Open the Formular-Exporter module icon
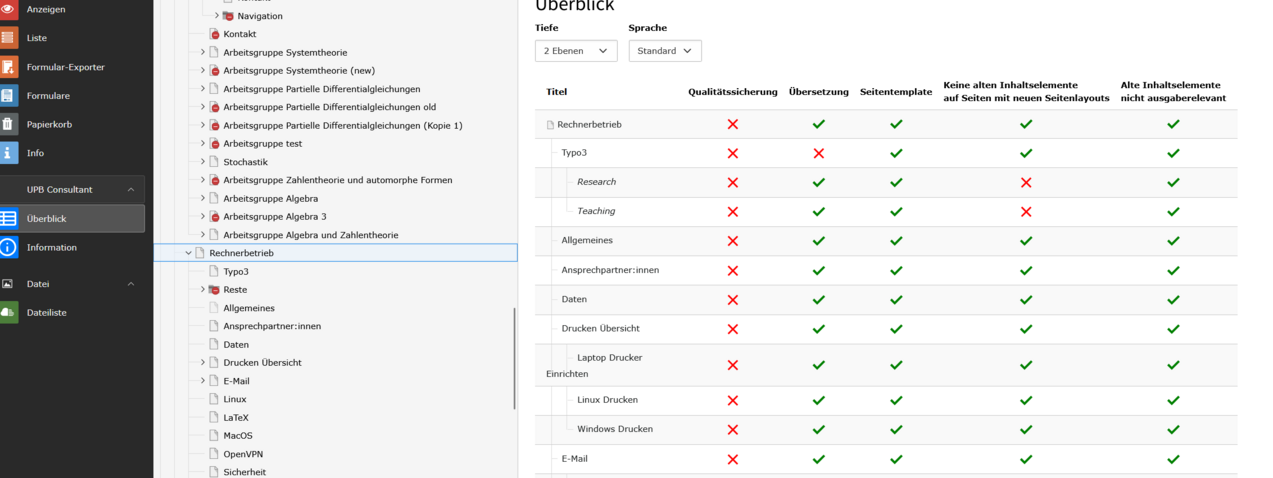1273x478 pixels. click(x=8, y=67)
